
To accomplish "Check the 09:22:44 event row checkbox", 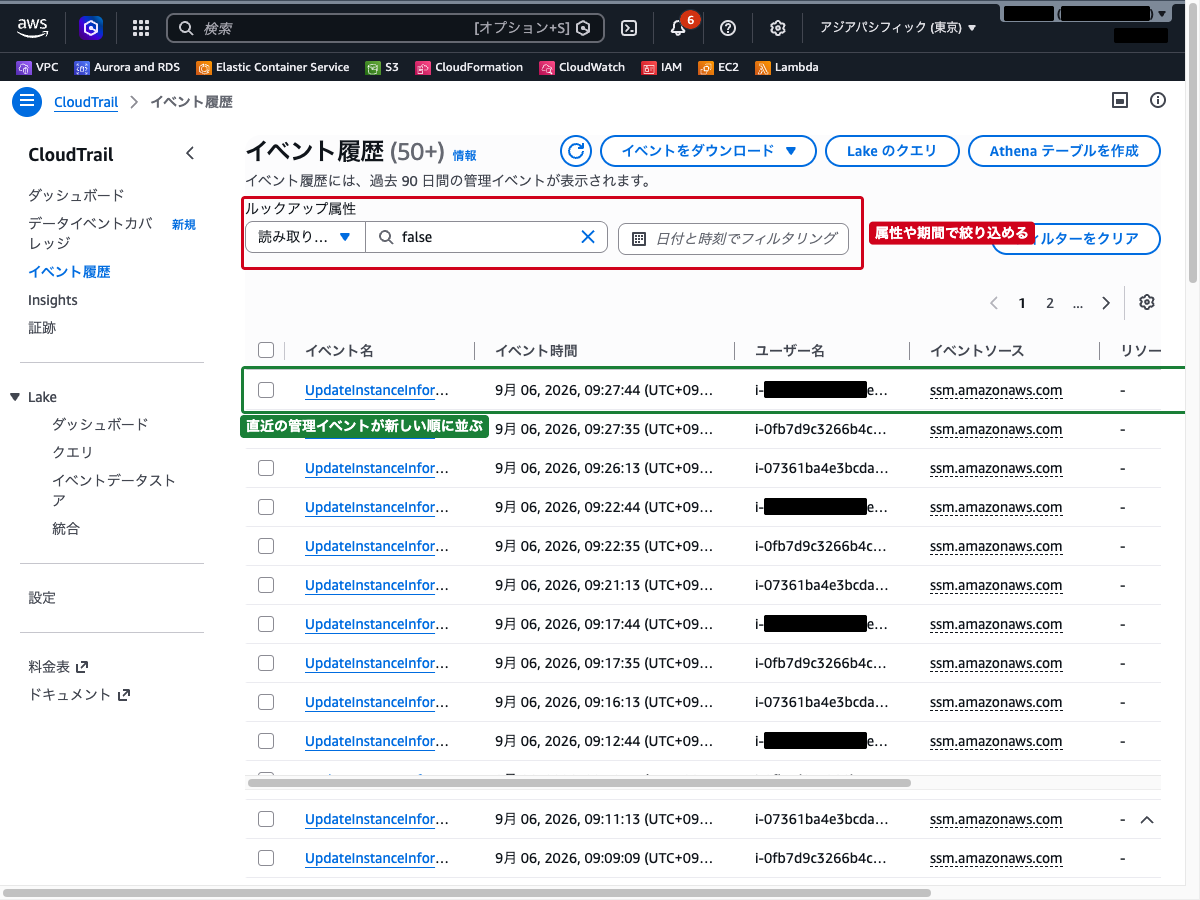I will pyautogui.click(x=266, y=507).
